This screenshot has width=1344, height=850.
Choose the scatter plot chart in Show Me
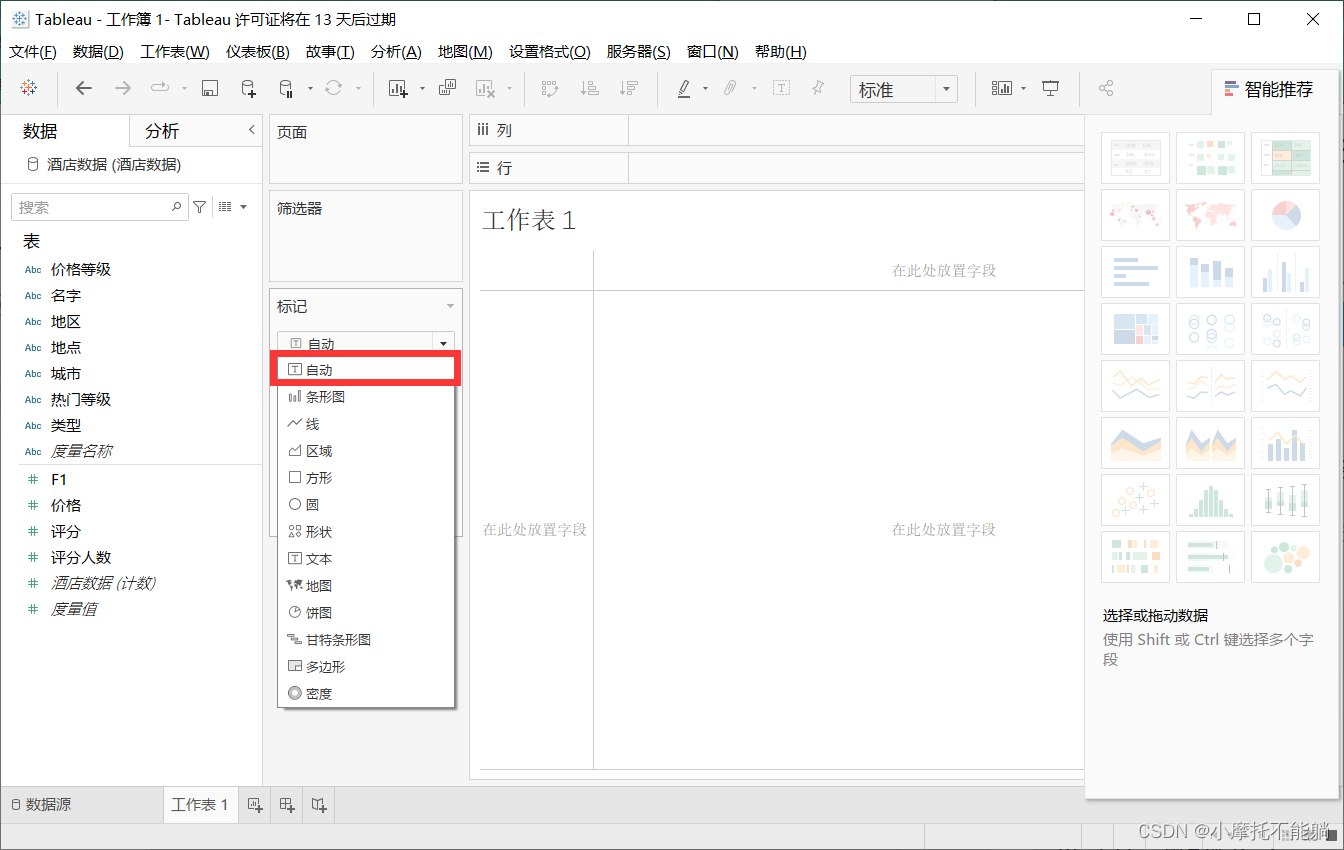point(1135,500)
